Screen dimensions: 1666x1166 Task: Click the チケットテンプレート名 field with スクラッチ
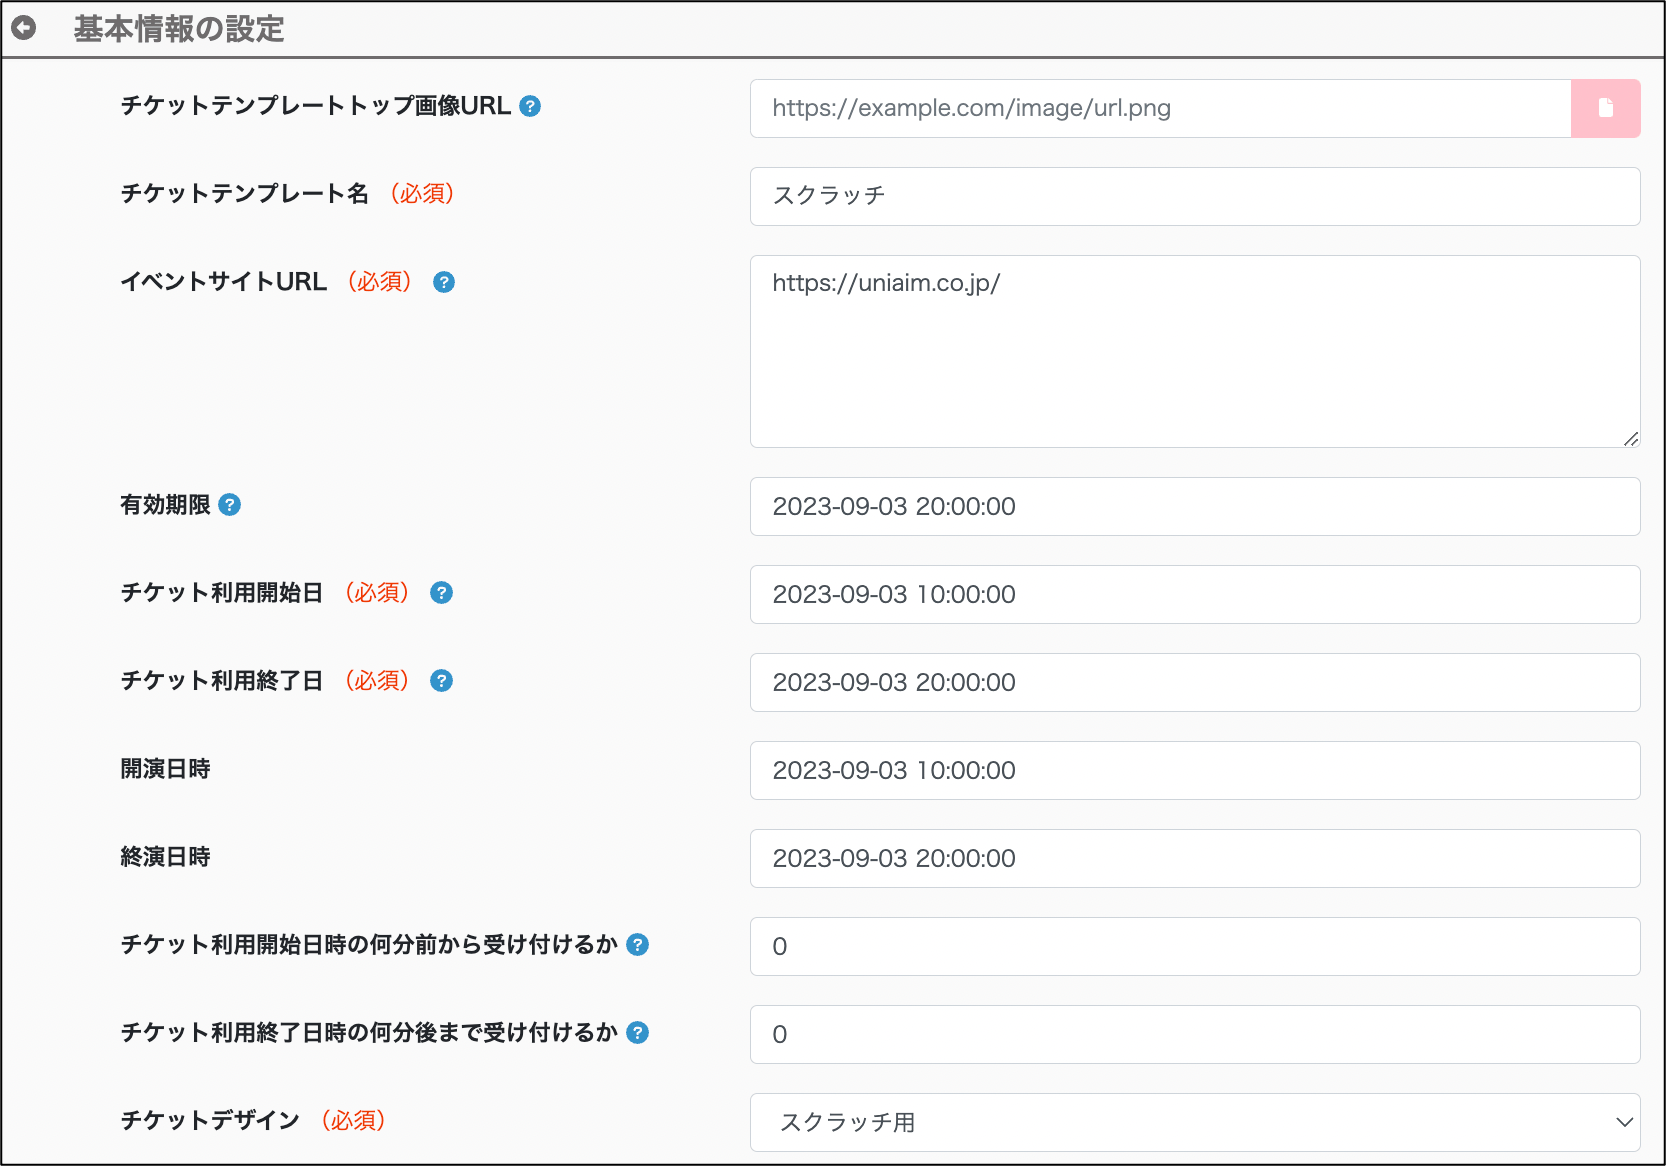(1194, 196)
